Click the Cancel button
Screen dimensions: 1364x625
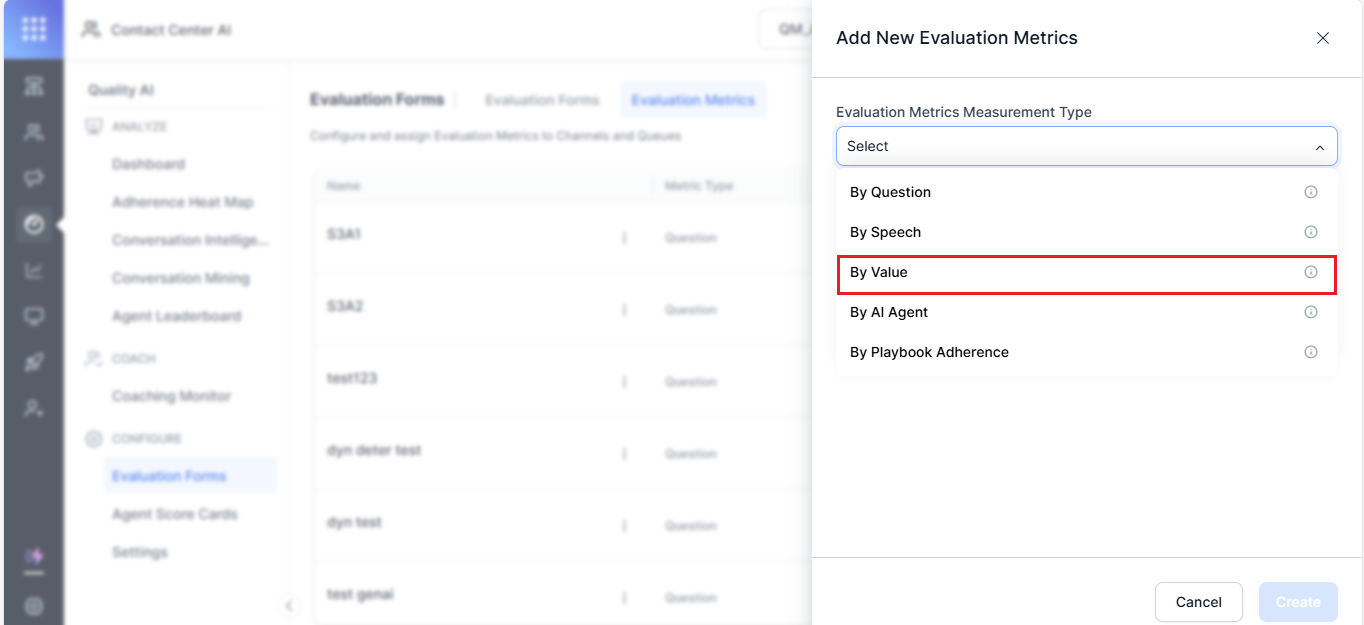coord(1198,602)
